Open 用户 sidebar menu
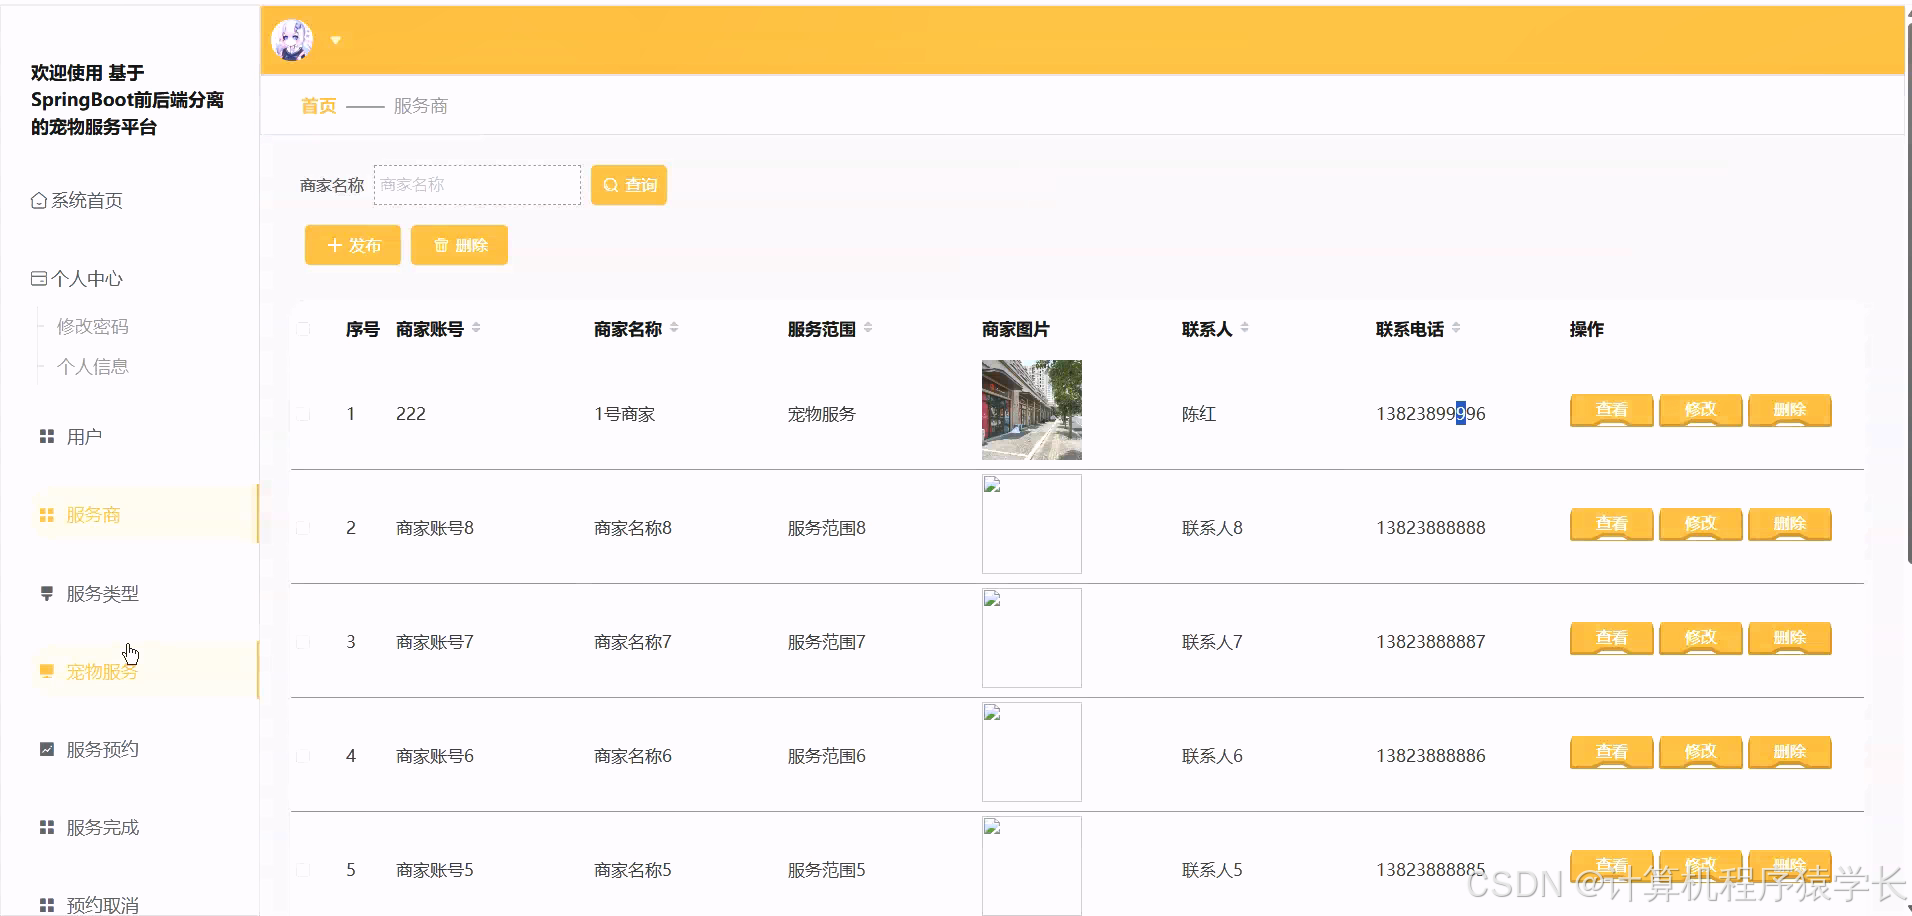 (x=84, y=437)
